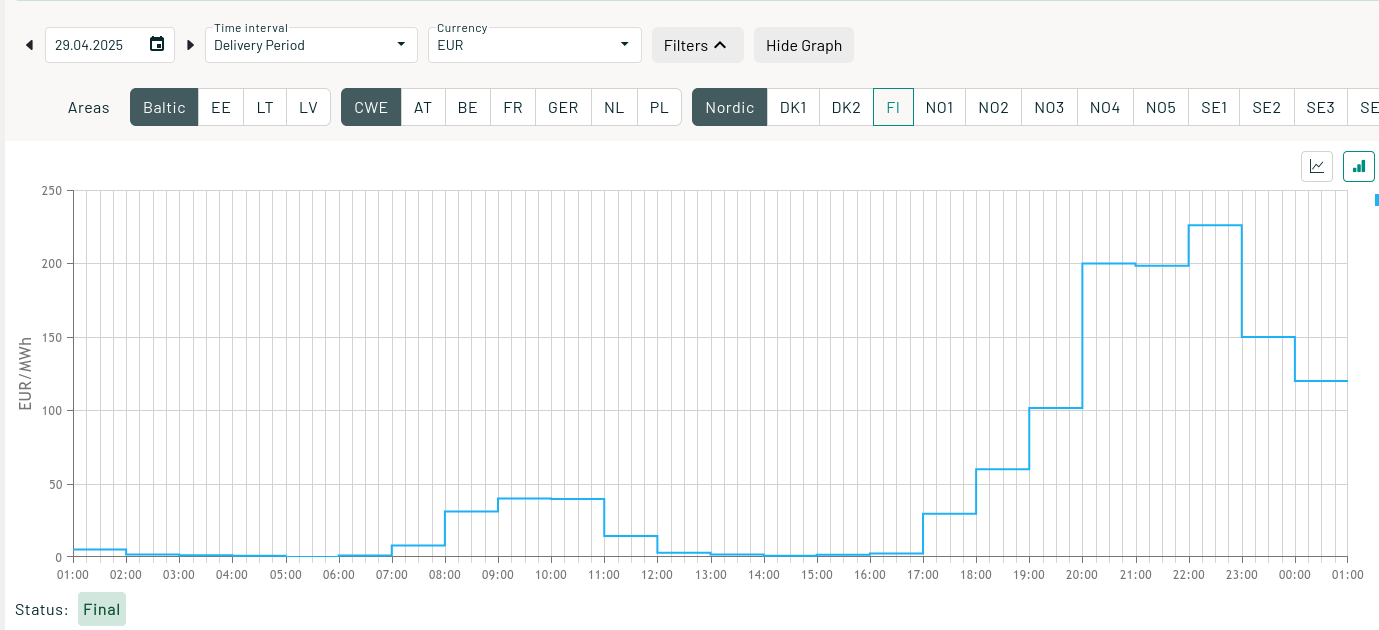Click the Final status badge
Screen dimensions: 1379x630
(x=102, y=609)
